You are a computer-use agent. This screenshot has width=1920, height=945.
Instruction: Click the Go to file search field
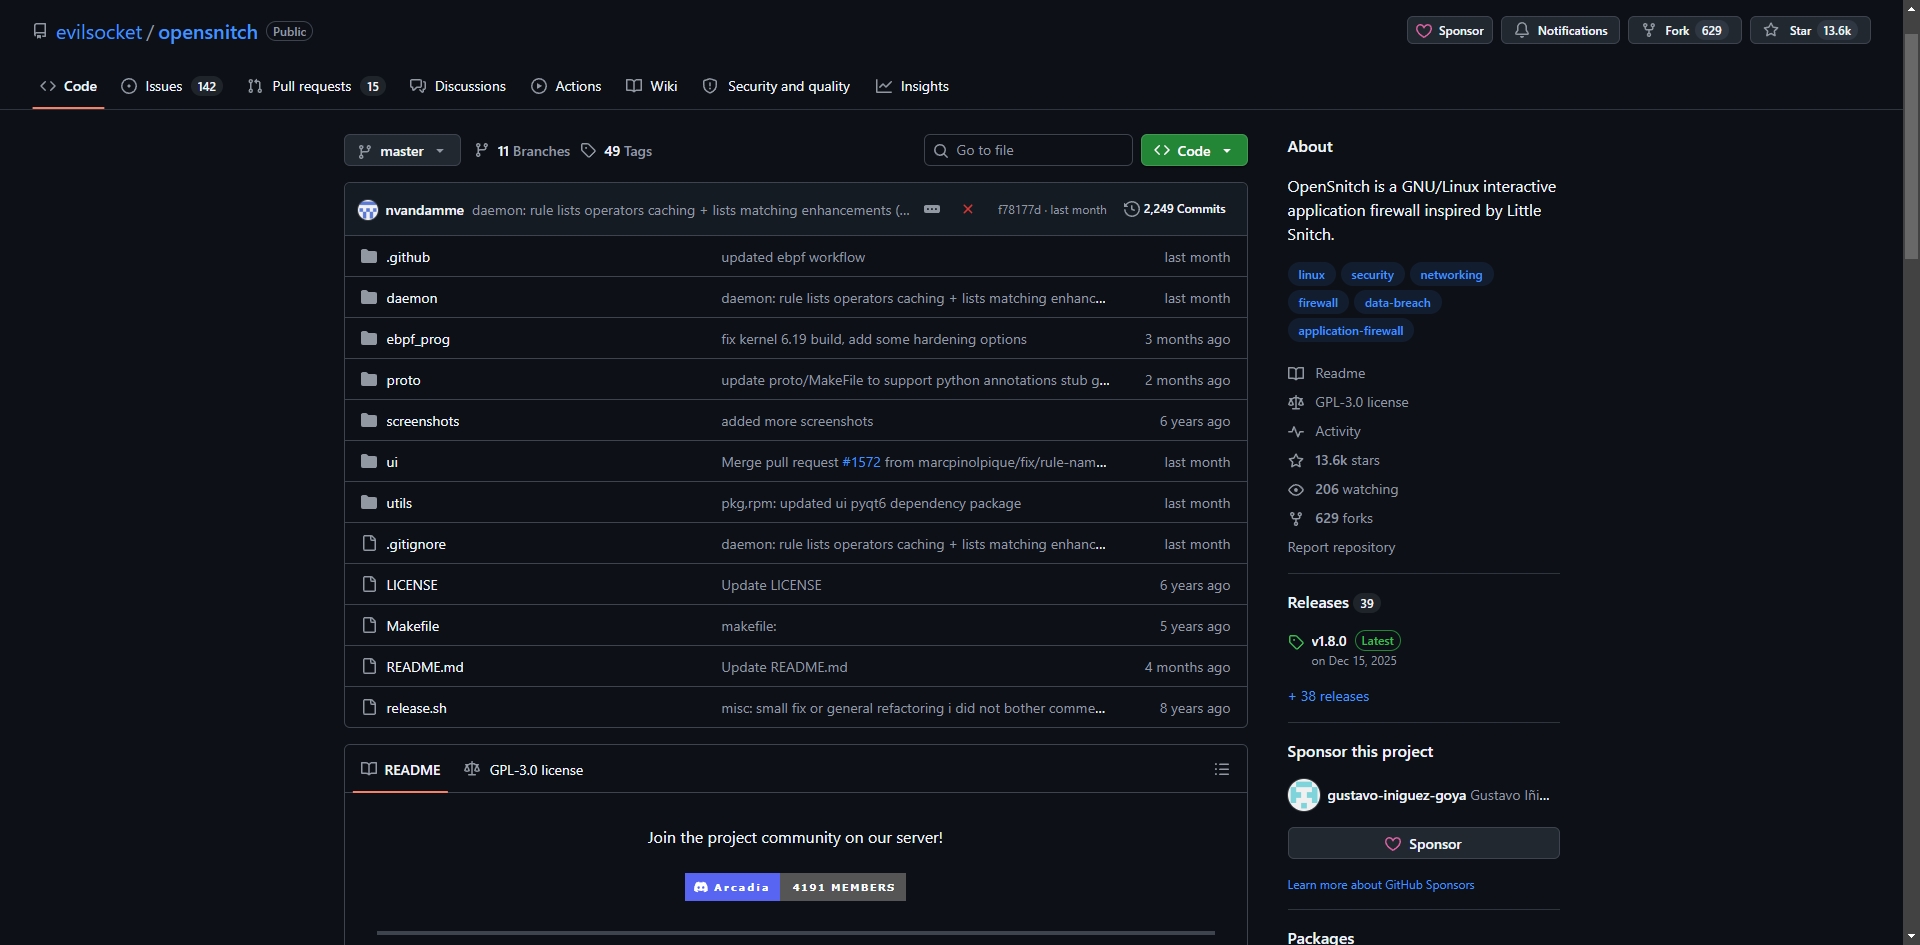point(1028,150)
